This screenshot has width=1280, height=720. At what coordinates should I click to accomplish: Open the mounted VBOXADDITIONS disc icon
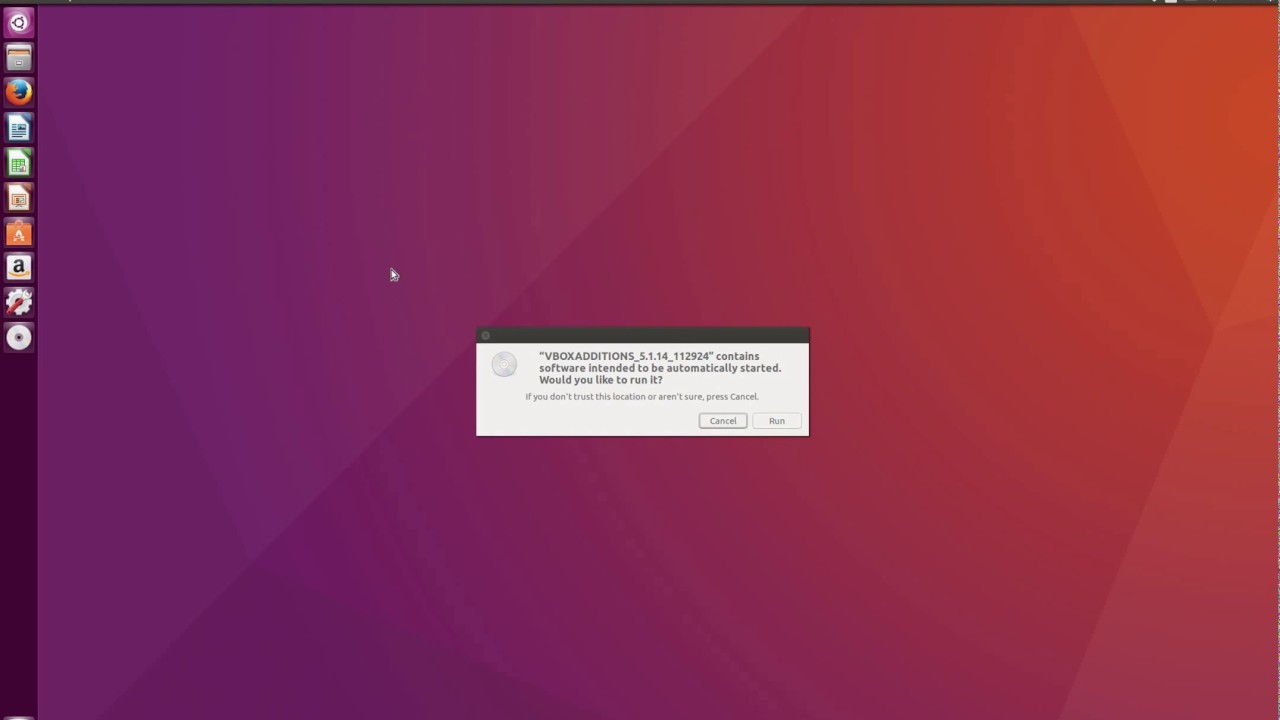18,337
